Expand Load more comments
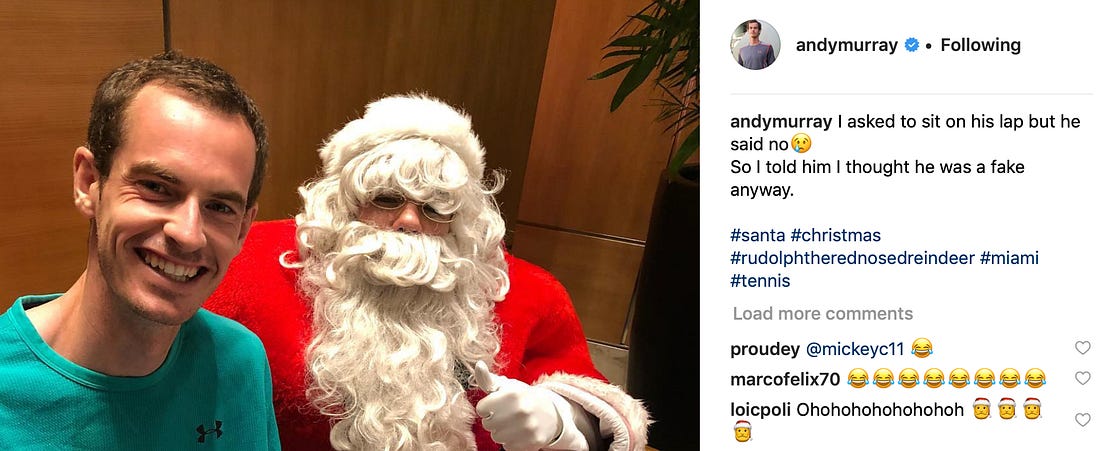This screenshot has height=451, width=1100. 823,314
